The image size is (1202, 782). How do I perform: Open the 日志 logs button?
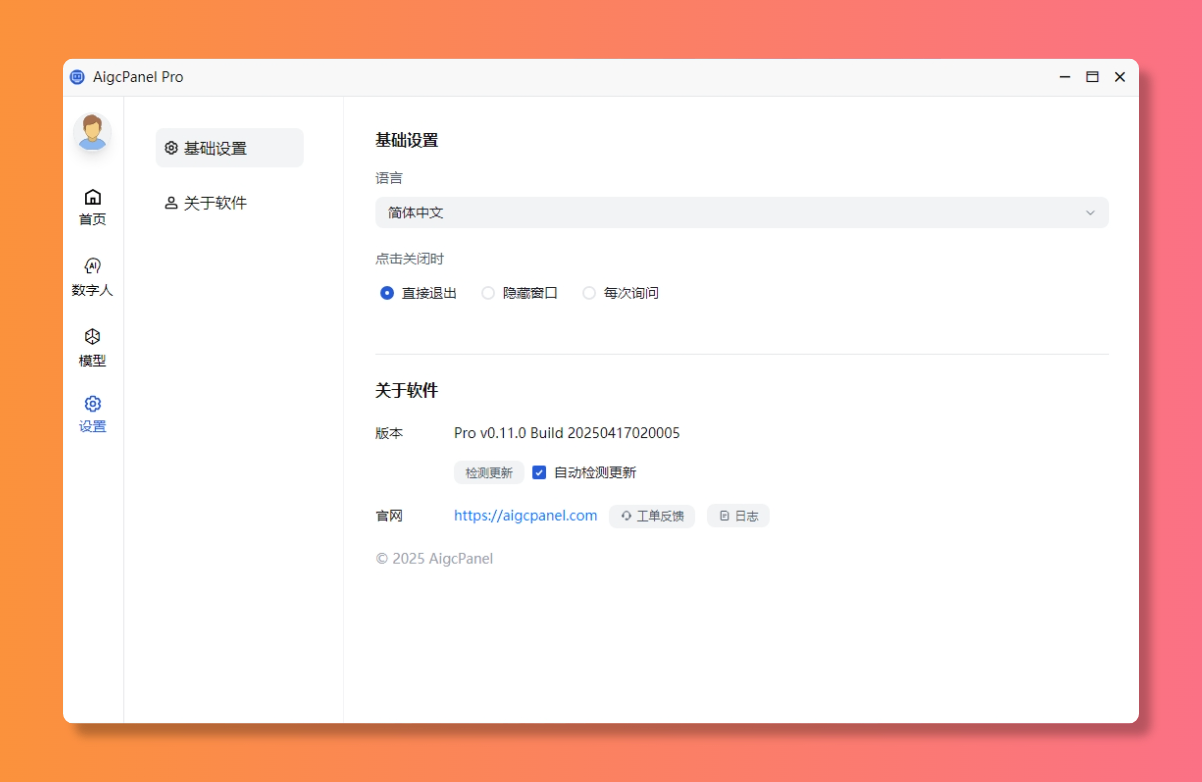click(738, 516)
